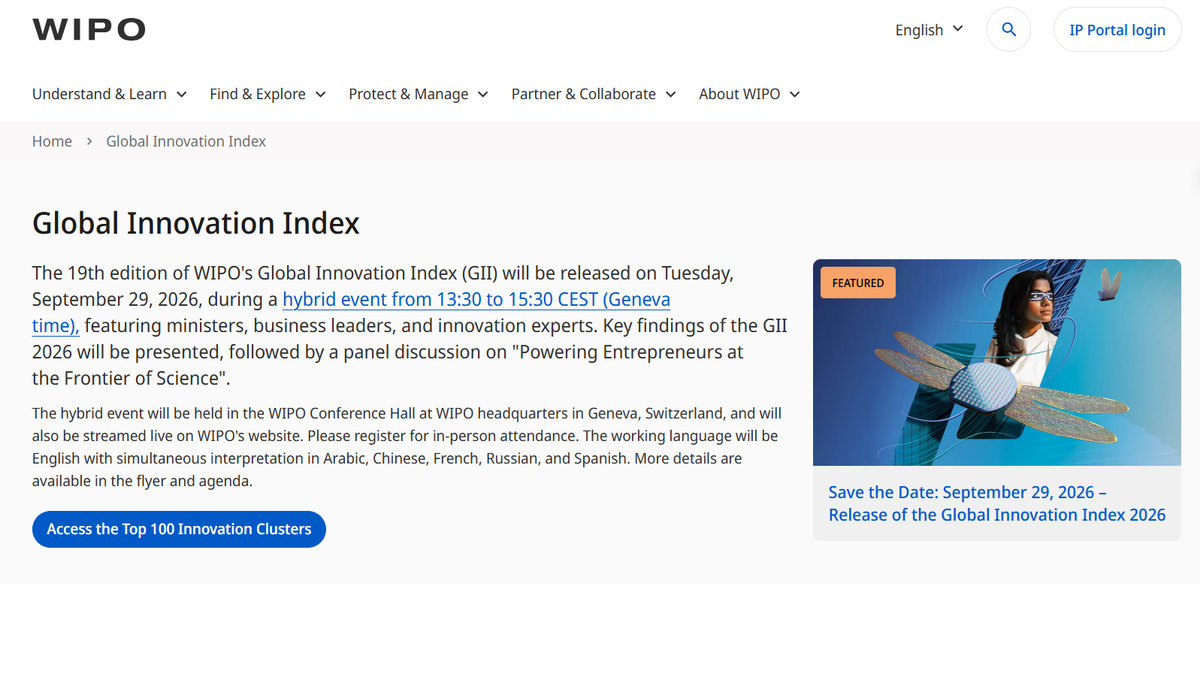Open the English language dropdown
Image resolution: width=1200 pixels, height=686 pixels.
point(929,30)
